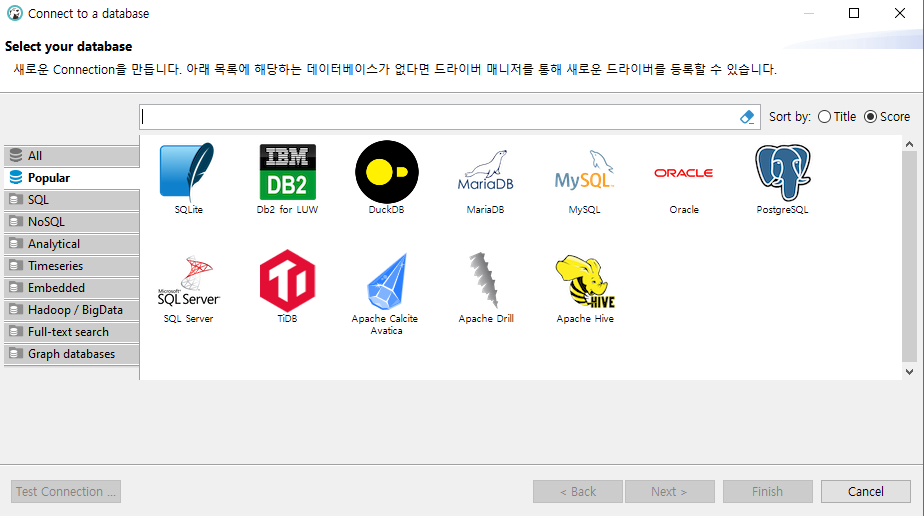Switch to the Analytical category
This screenshot has width=924, height=516.
71,244
